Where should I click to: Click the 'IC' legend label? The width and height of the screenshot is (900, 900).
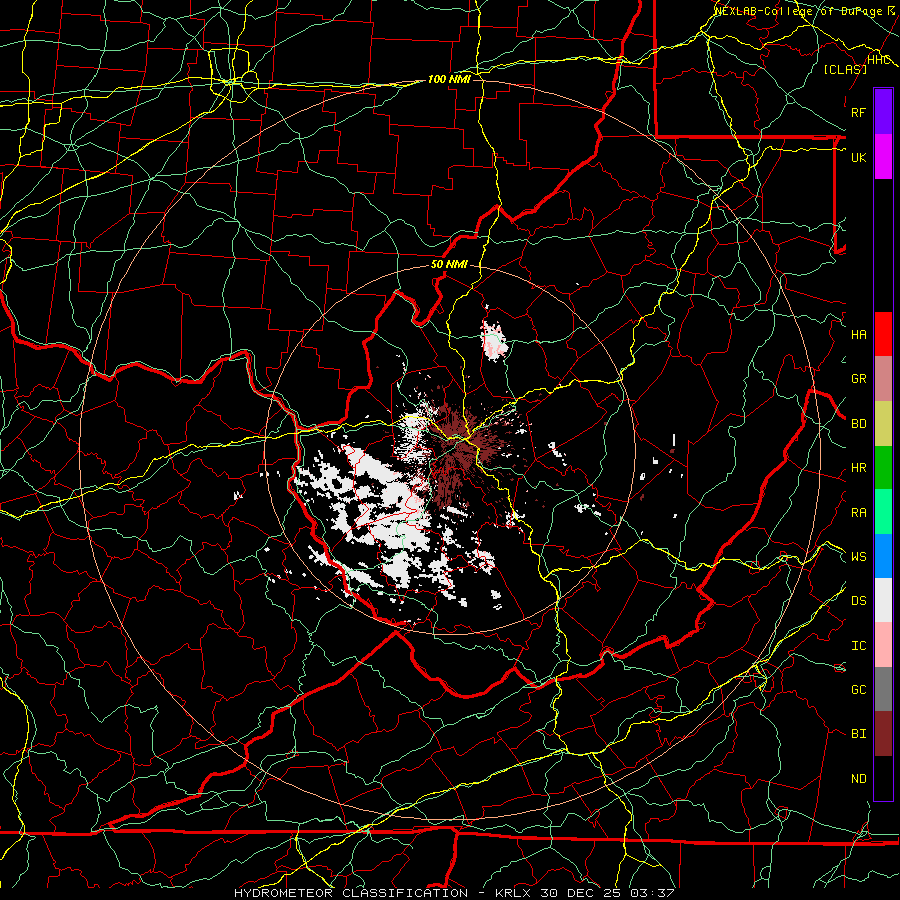[x=859, y=646]
